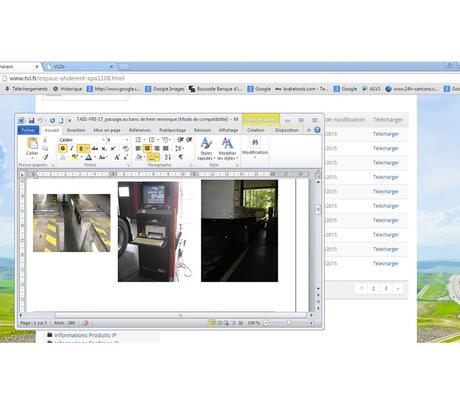
Task: Click the proofing error icon in status bar
Action: click(x=85, y=323)
